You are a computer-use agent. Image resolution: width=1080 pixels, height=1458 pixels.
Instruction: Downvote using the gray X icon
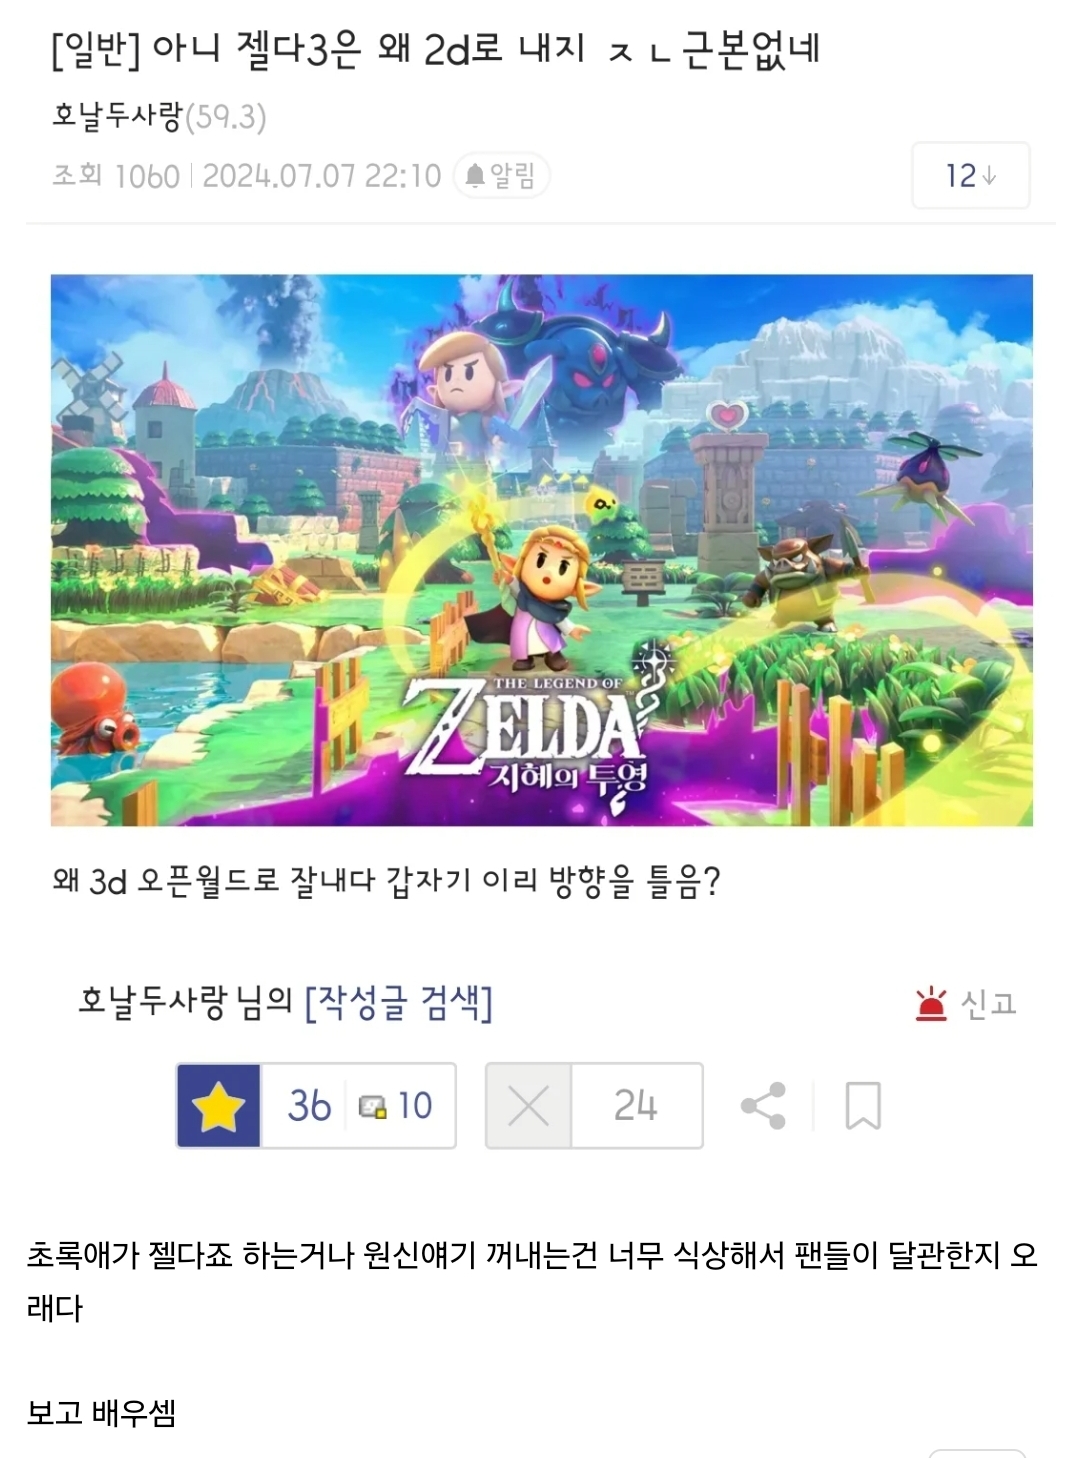click(x=528, y=1106)
